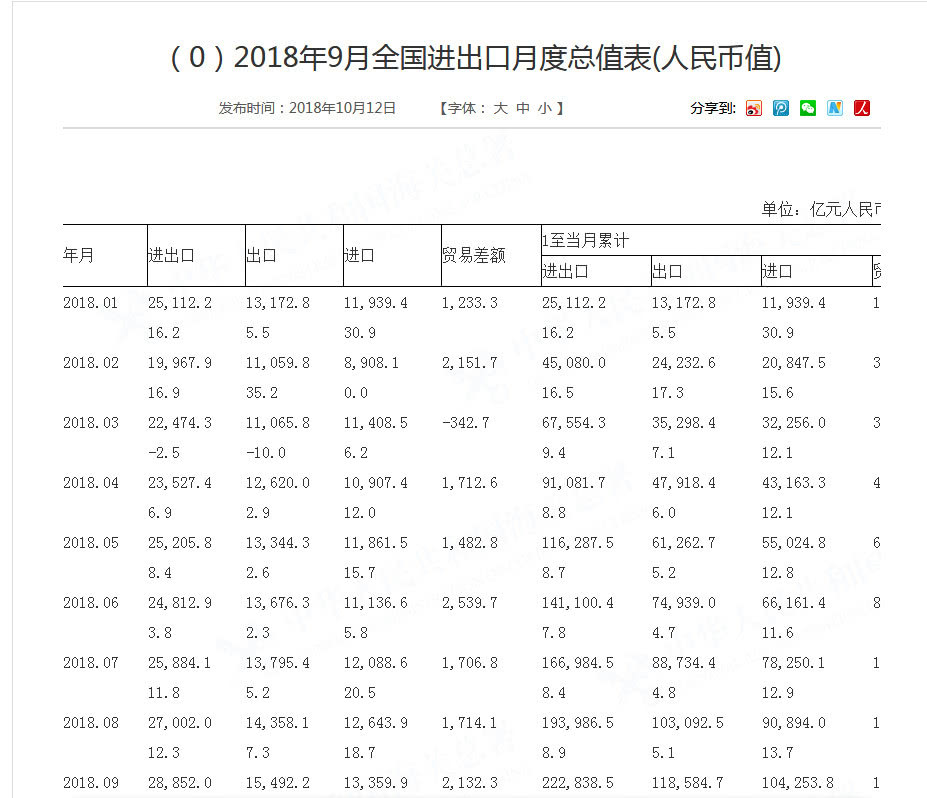Click import value 8,908.1

[x=372, y=363]
